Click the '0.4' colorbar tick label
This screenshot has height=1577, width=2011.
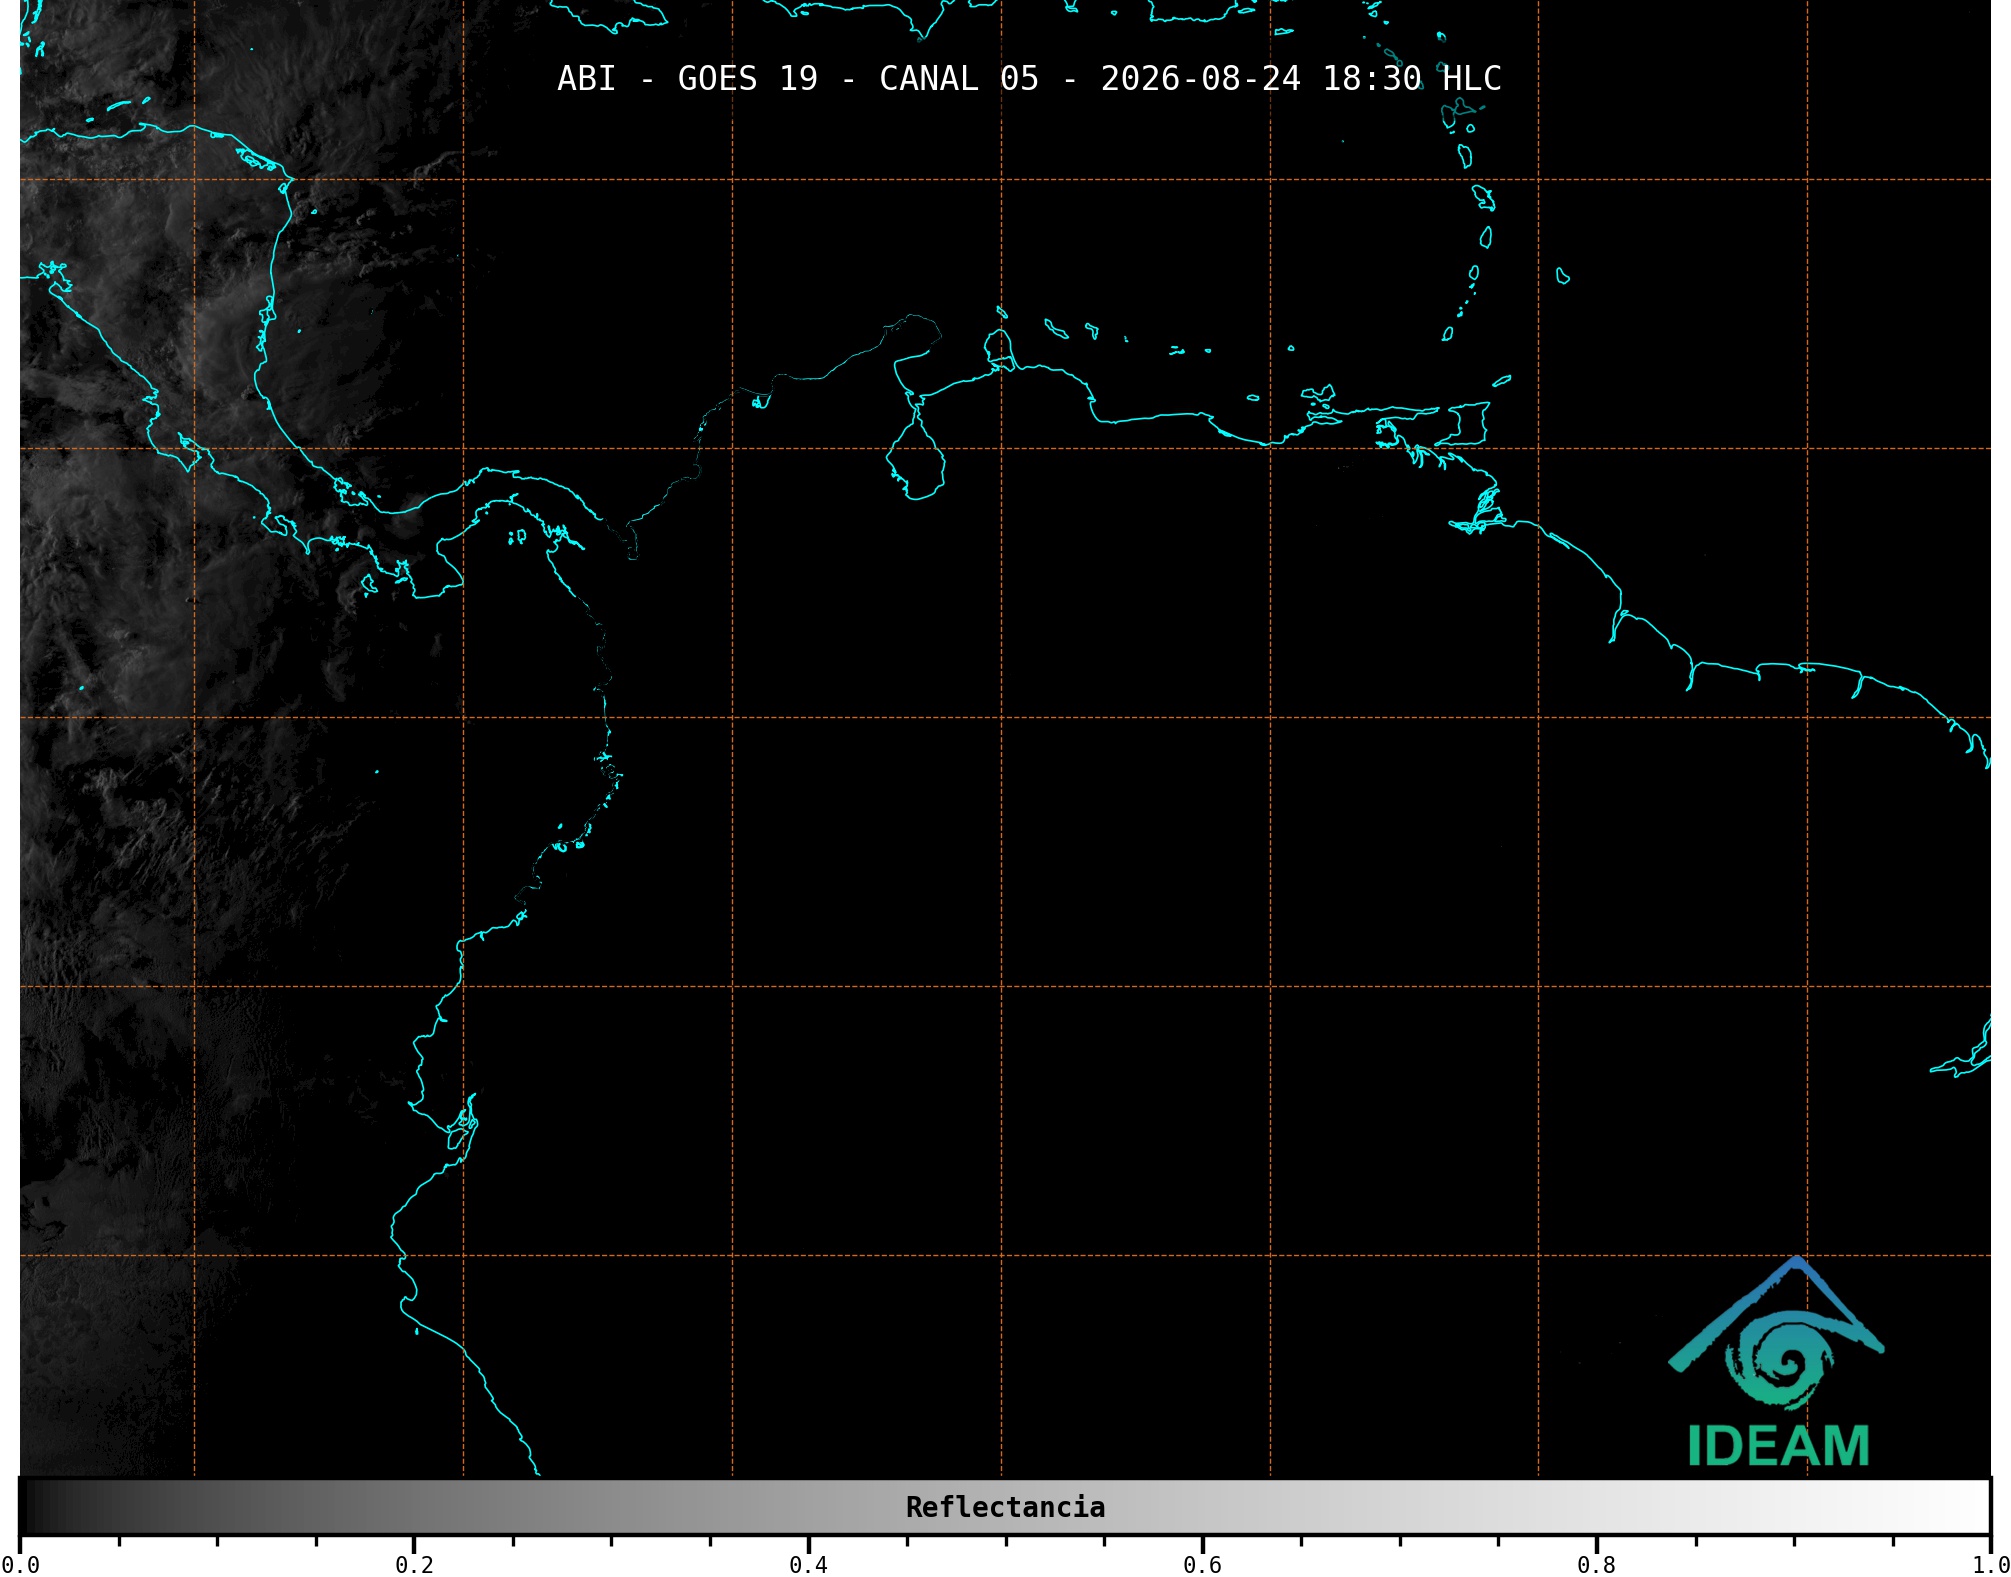808,1565
